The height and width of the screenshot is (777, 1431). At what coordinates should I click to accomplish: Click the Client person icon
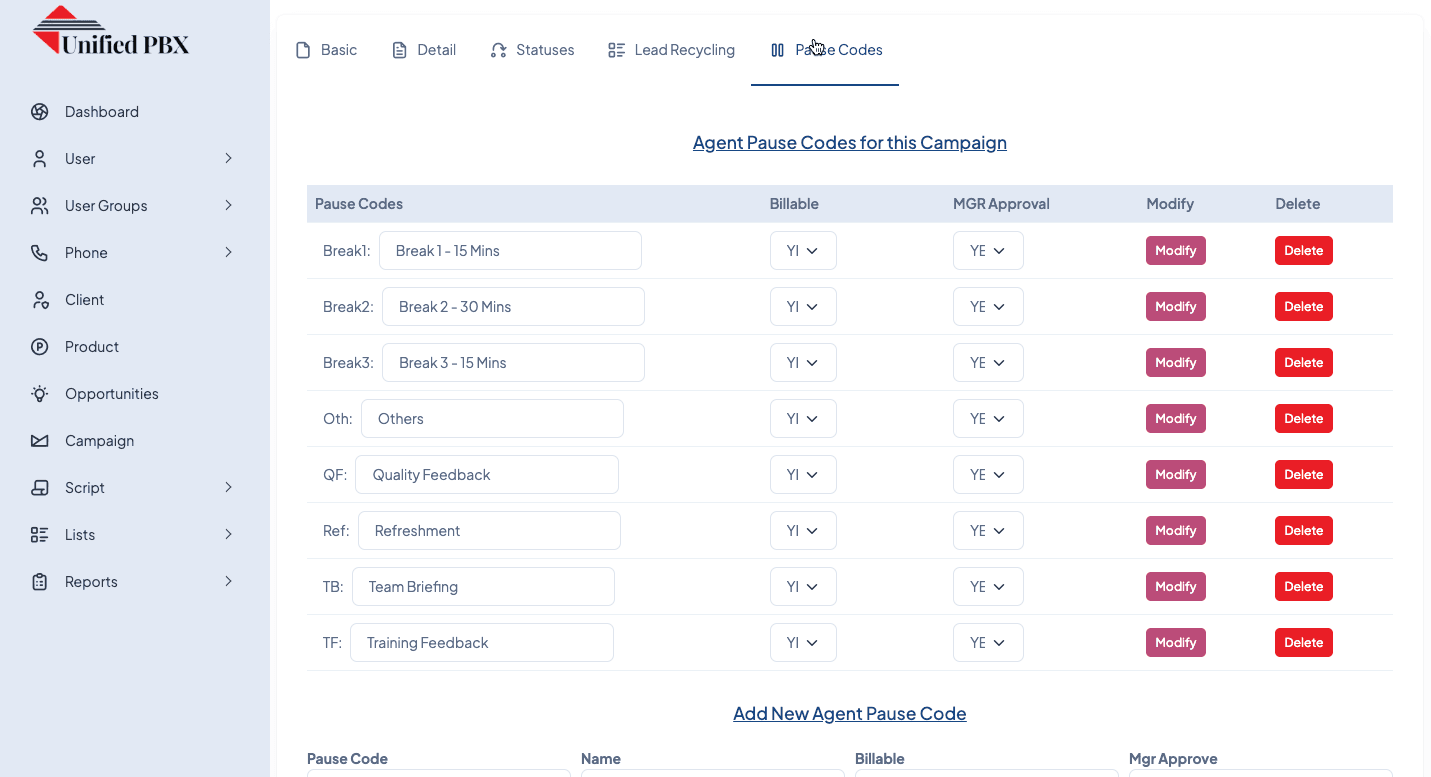[x=40, y=300]
